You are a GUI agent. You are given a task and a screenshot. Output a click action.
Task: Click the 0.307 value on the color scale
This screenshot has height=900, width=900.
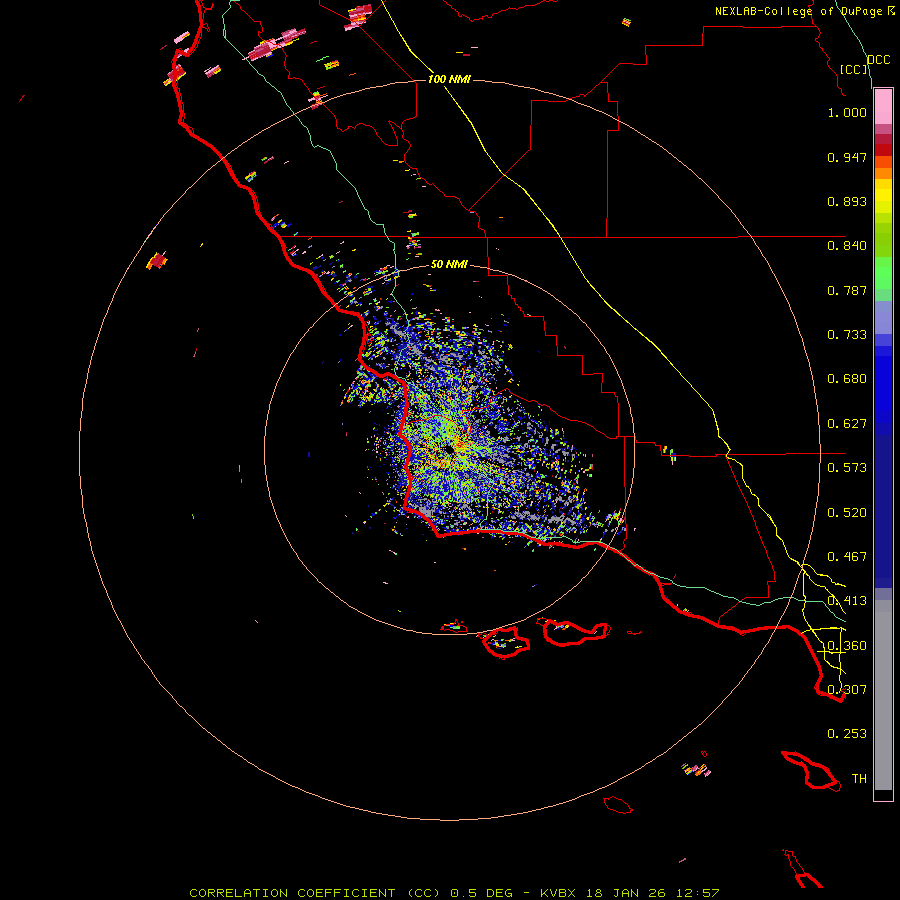click(x=847, y=690)
